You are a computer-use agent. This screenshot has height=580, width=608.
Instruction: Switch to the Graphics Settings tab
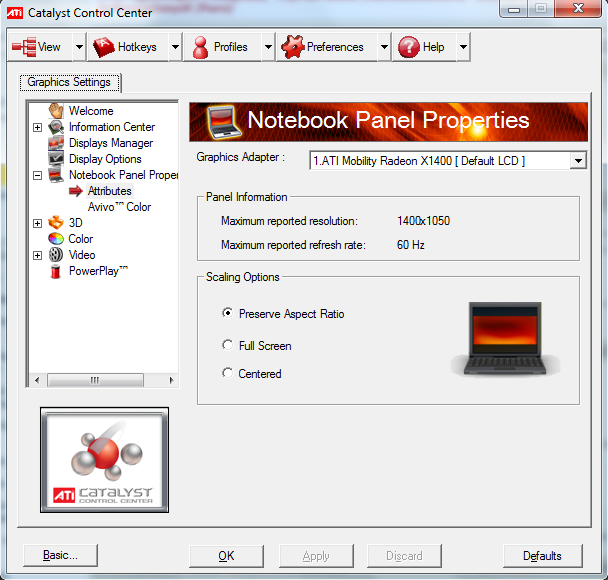pyautogui.click(x=70, y=83)
